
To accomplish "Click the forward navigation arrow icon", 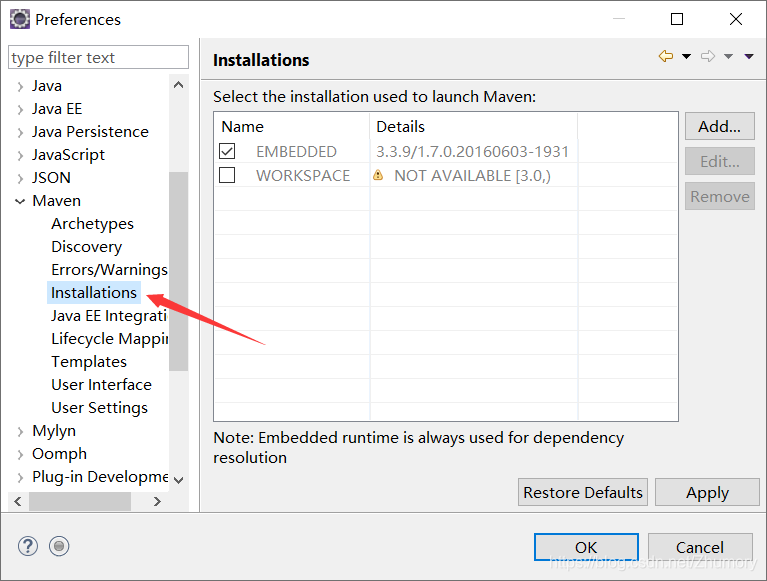I will pos(707,56).
